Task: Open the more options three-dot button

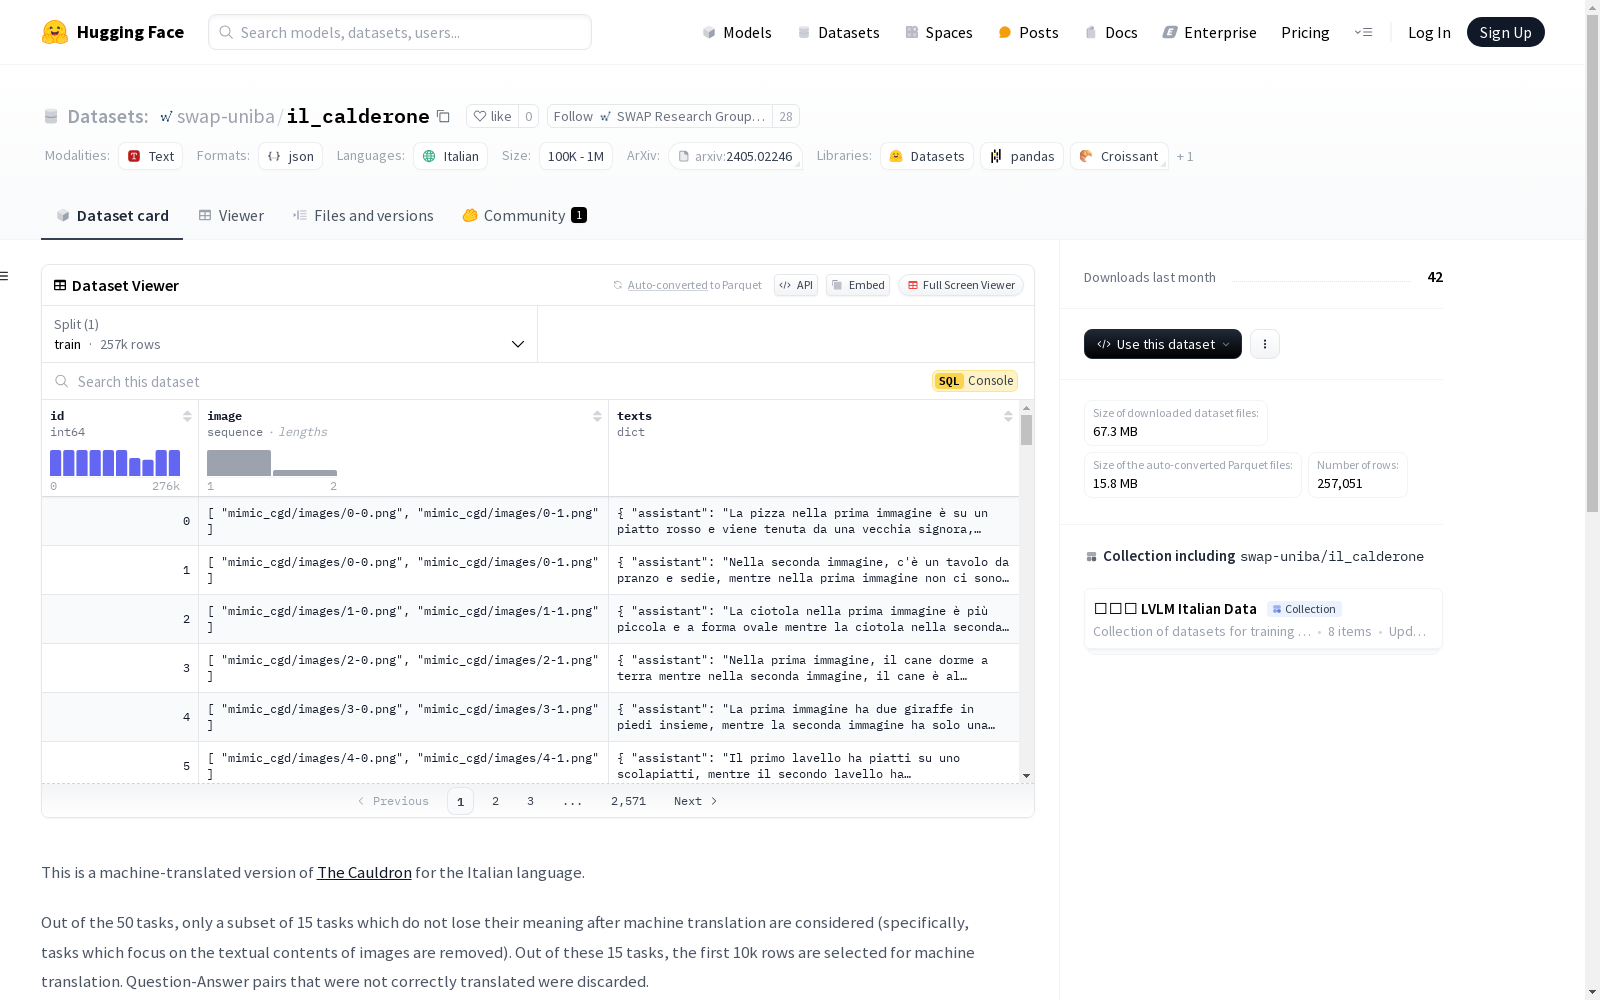Action: 1265,344
